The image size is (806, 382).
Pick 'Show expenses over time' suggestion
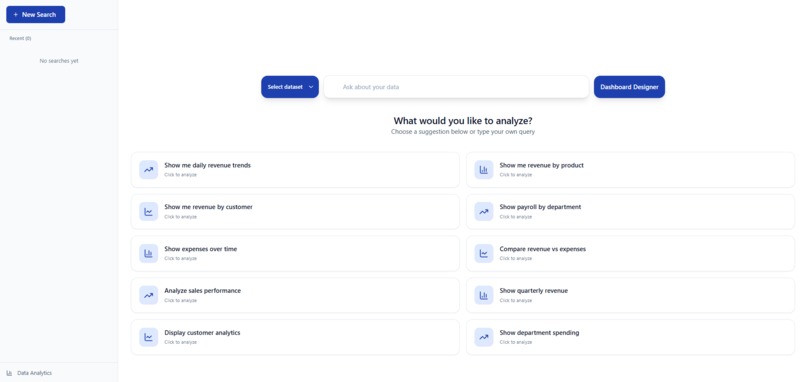coord(295,253)
